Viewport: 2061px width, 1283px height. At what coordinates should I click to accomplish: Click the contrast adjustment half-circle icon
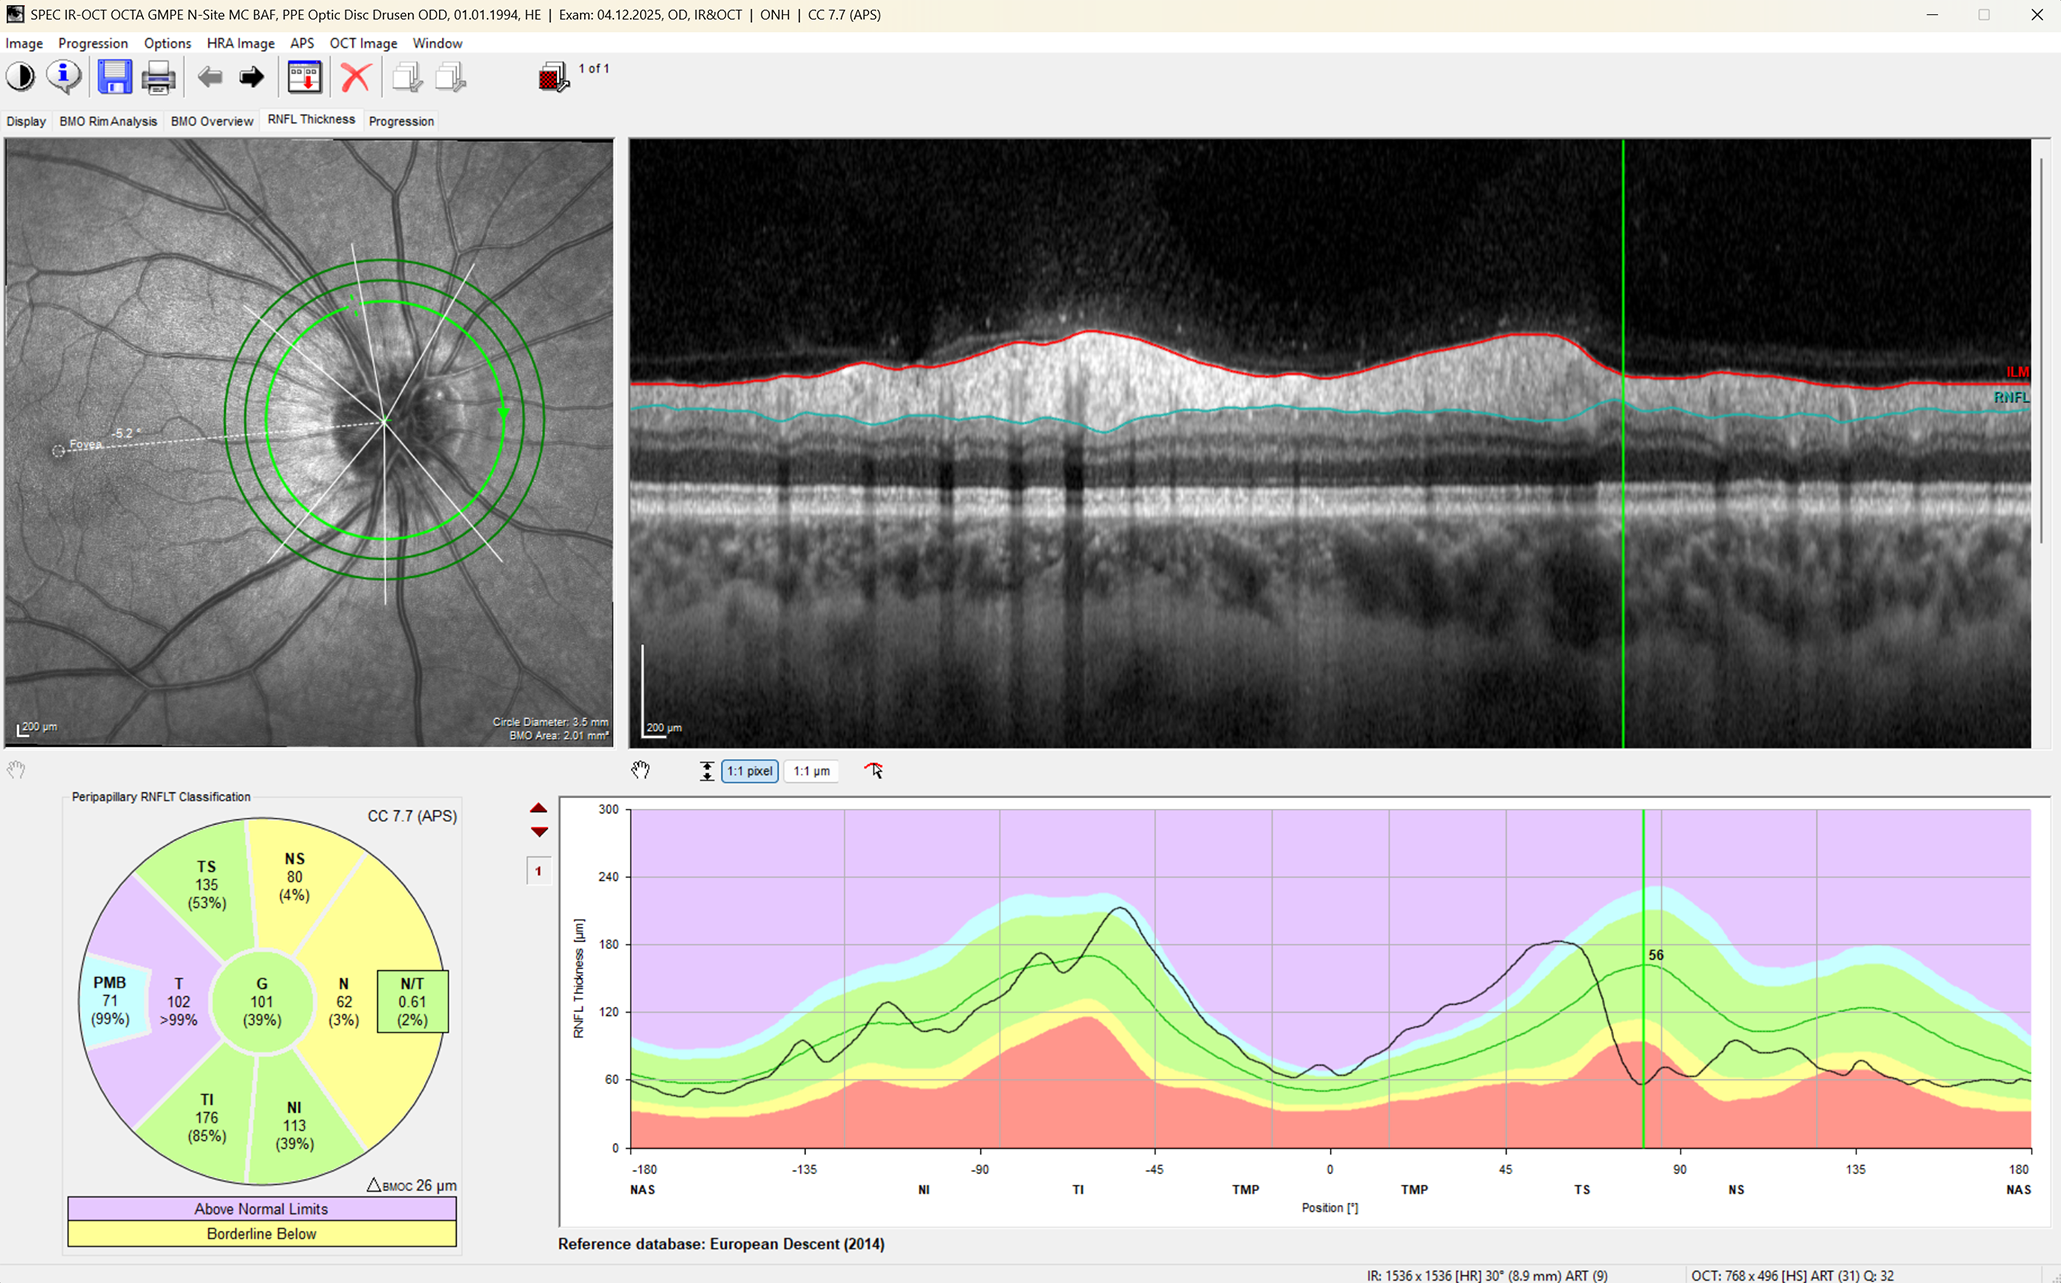(20, 77)
